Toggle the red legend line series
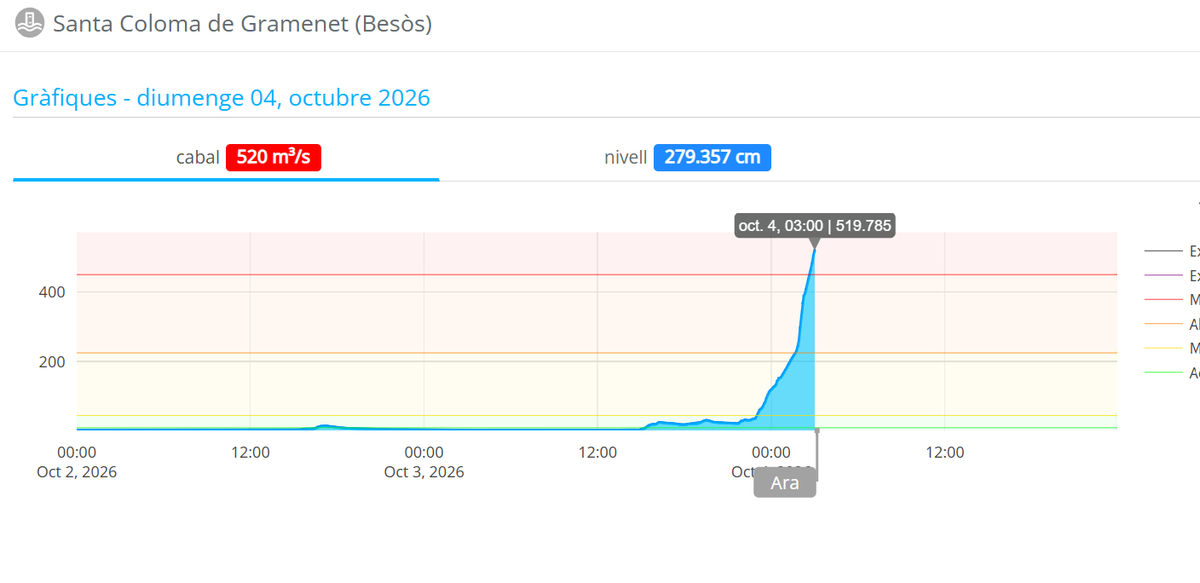The width and height of the screenshot is (1200, 583). (x=1172, y=299)
